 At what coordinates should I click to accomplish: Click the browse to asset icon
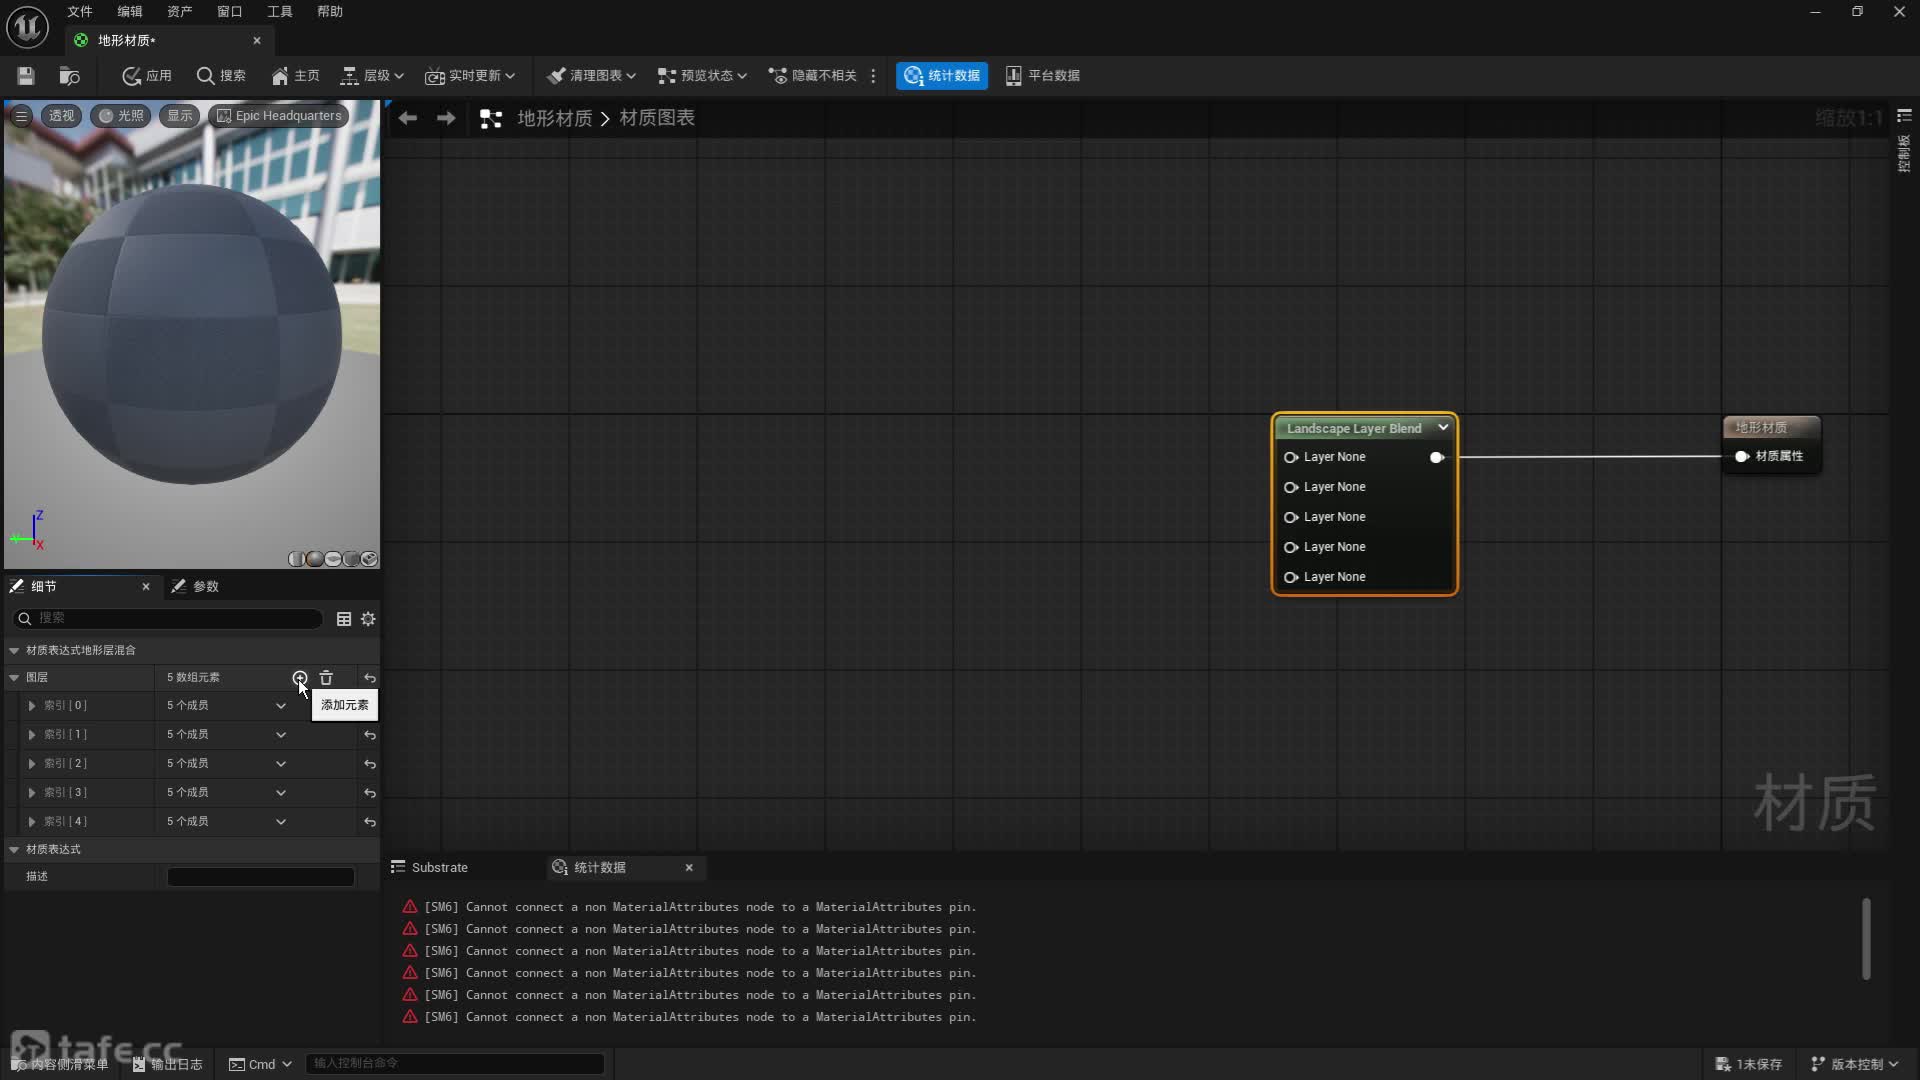pyautogui.click(x=69, y=76)
